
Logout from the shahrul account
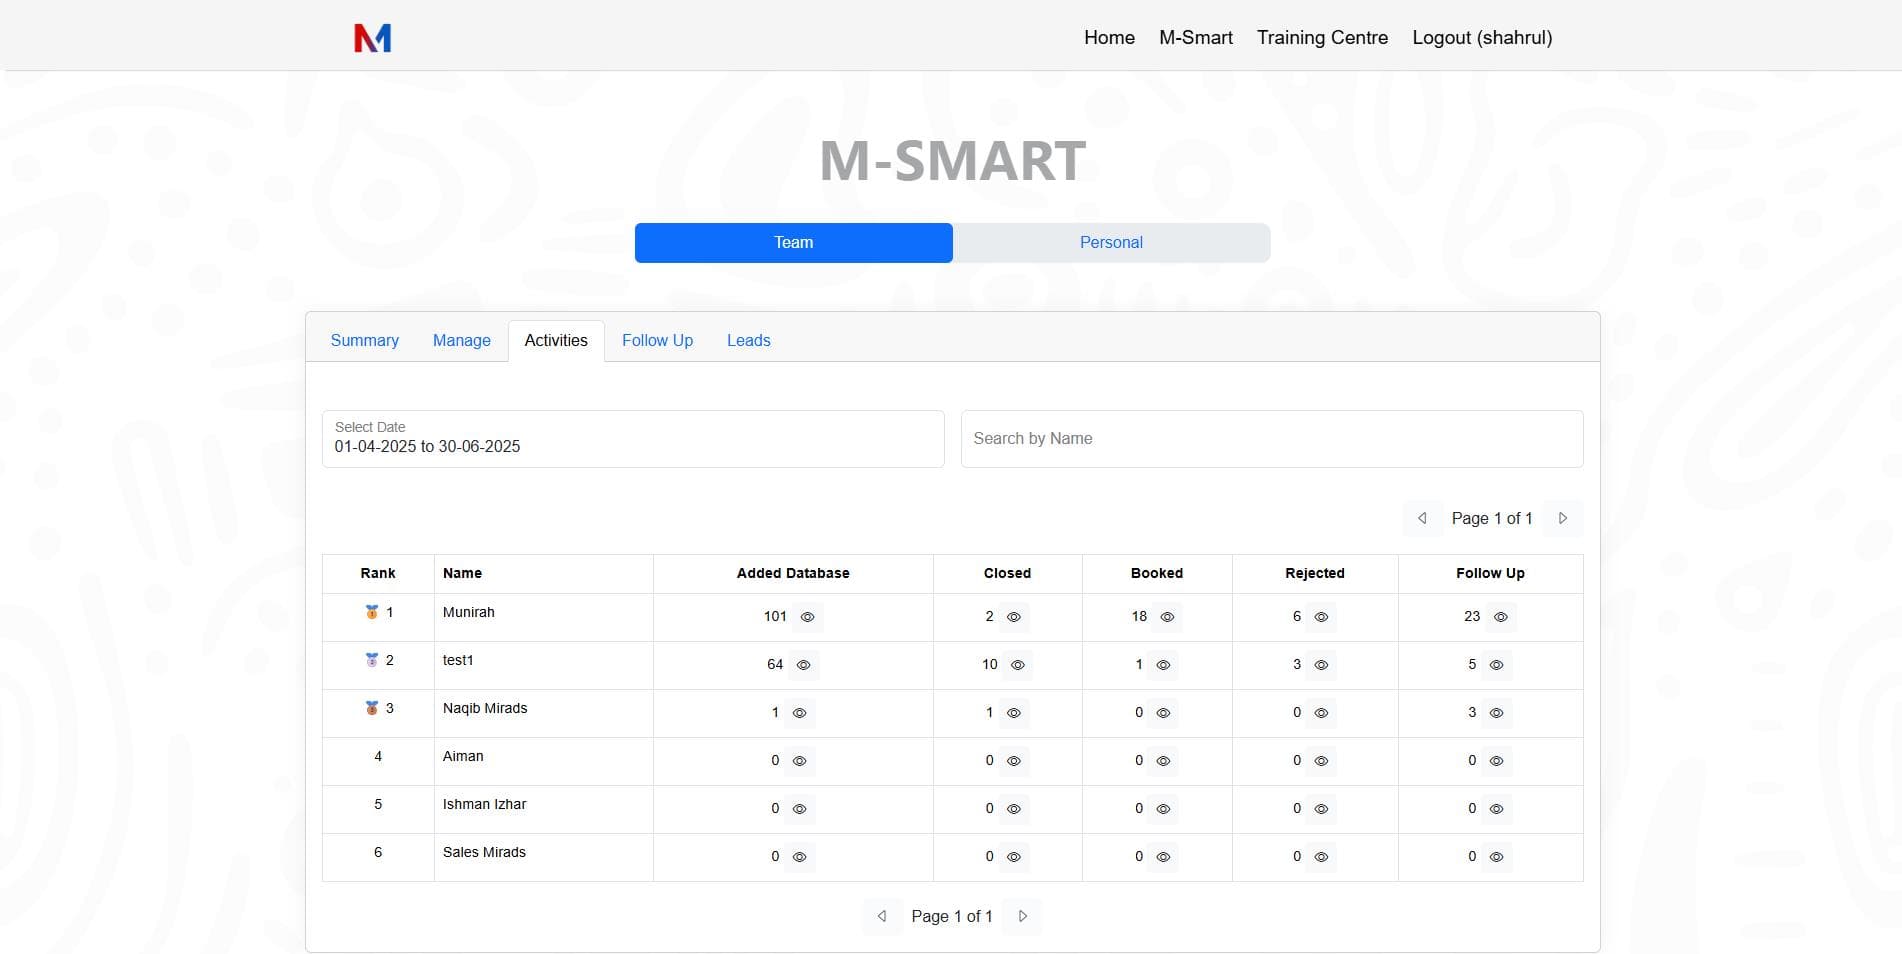coord(1482,37)
